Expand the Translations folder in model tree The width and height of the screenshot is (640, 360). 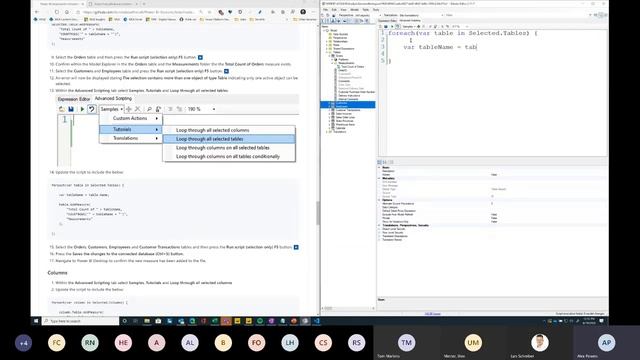click(x=327, y=132)
